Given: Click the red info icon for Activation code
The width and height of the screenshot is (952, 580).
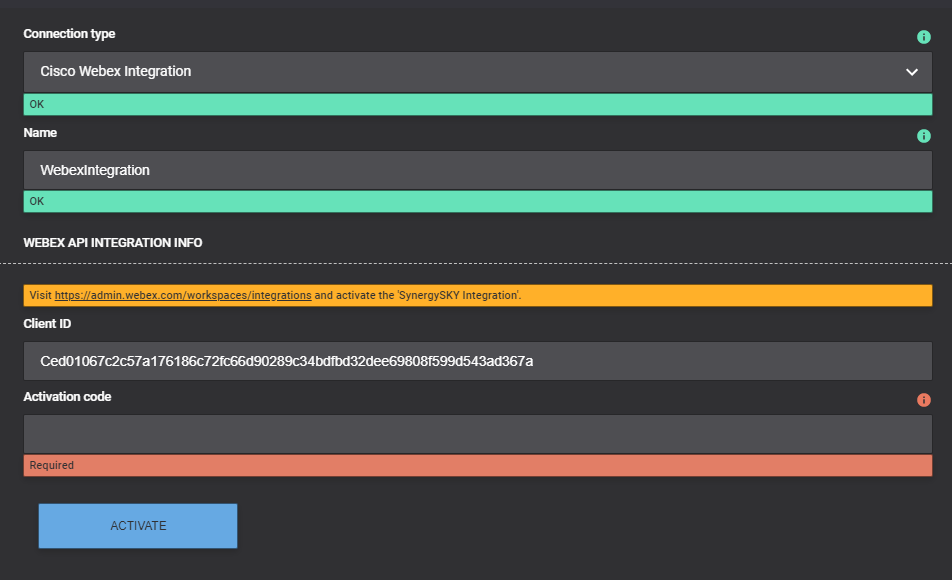Looking at the screenshot, I should [x=923, y=400].
